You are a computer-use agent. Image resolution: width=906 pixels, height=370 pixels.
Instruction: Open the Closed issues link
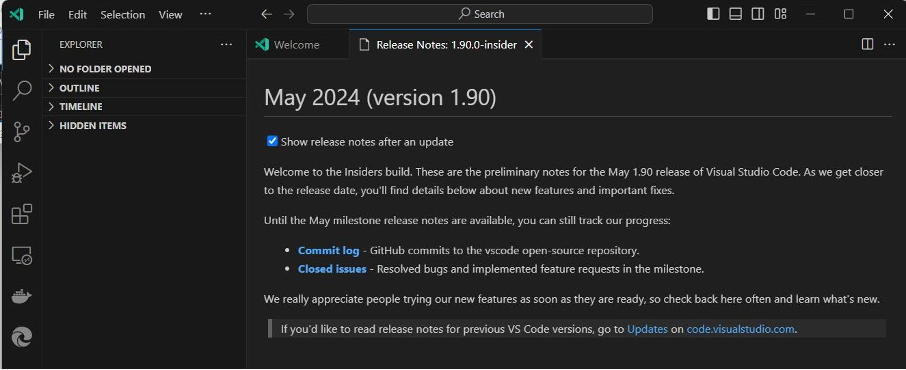pyautogui.click(x=332, y=269)
